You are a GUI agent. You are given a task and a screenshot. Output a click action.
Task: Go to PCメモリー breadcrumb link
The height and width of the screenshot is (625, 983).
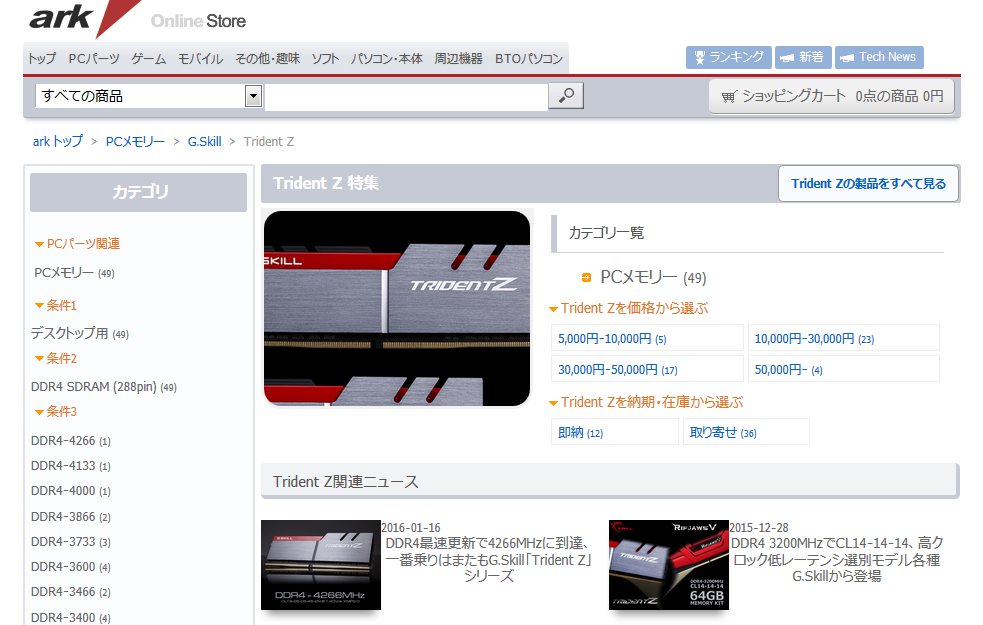pos(135,141)
